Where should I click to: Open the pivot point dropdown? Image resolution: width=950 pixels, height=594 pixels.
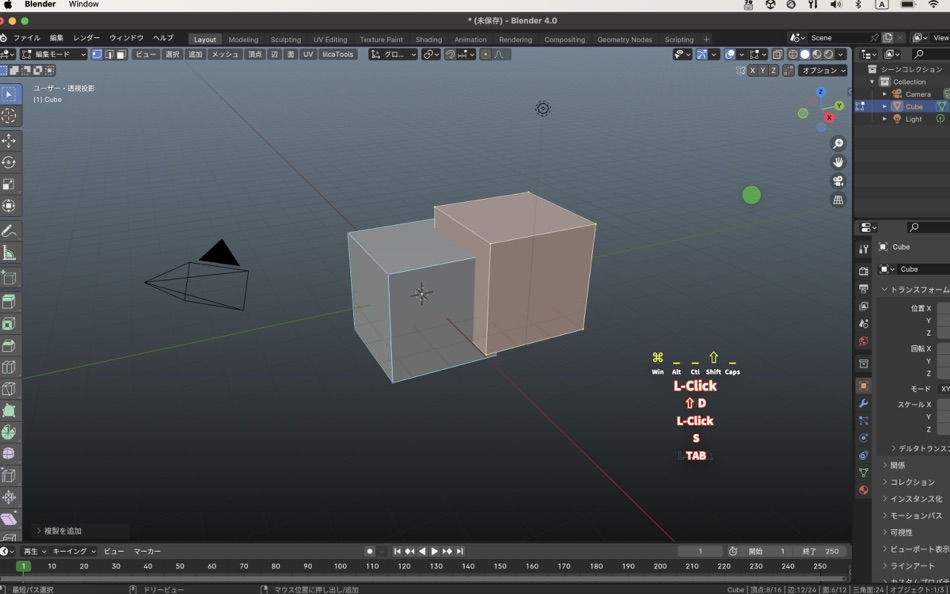tap(431, 55)
